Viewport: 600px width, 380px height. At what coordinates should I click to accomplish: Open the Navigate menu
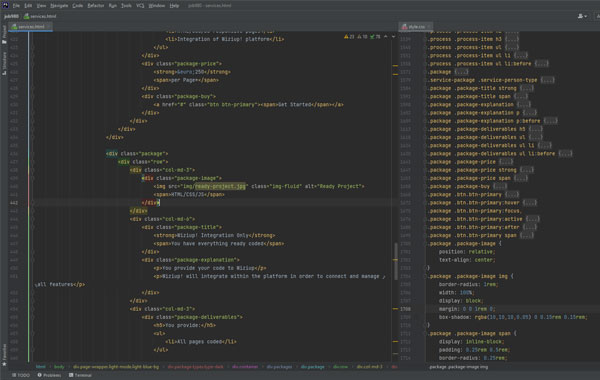(59, 6)
